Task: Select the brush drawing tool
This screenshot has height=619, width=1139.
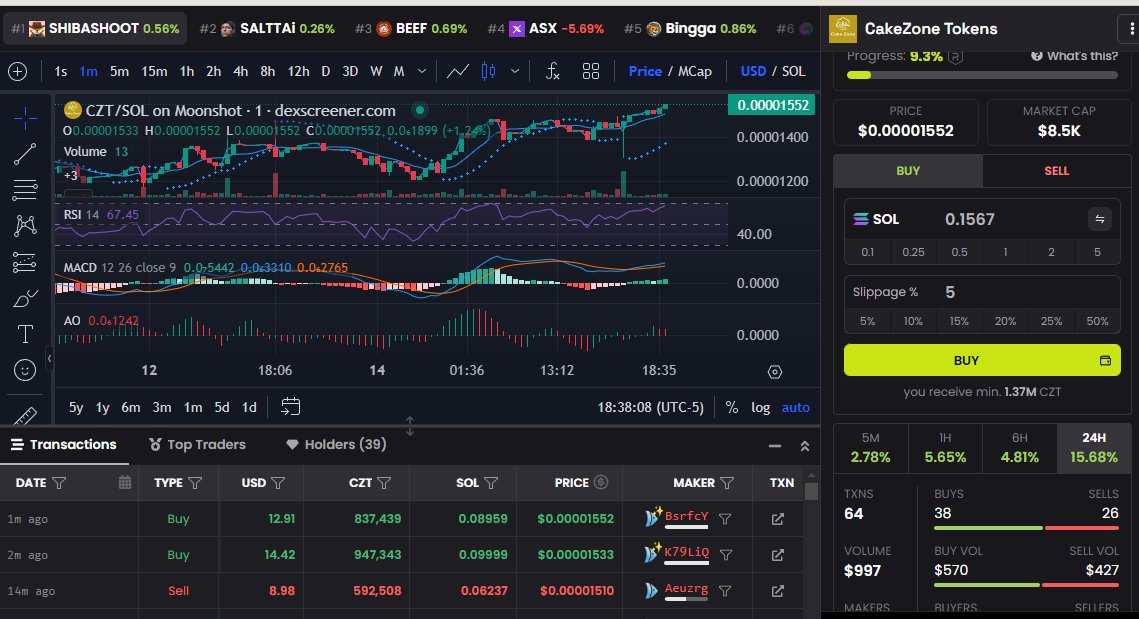Action: [x=25, y=299]
